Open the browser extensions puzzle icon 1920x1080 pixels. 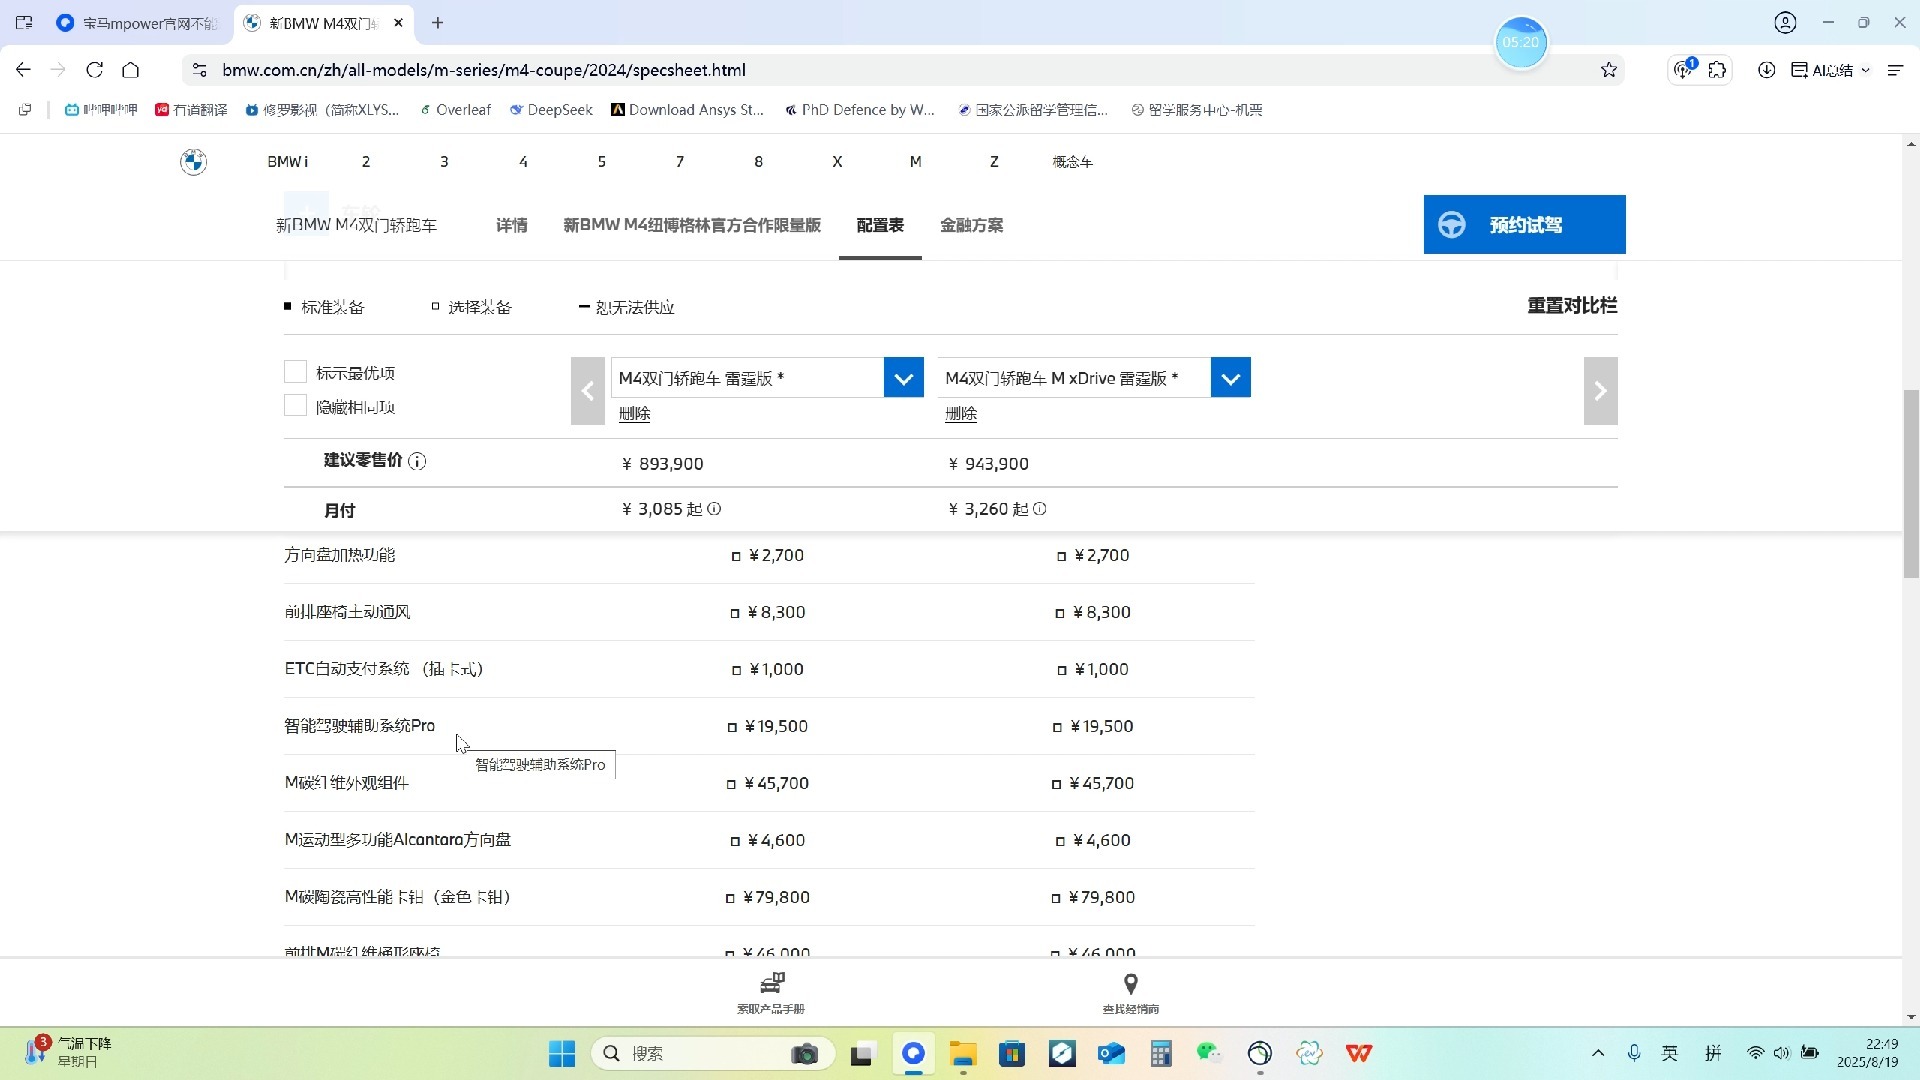pyautogui.click(x=1718, y=70)
